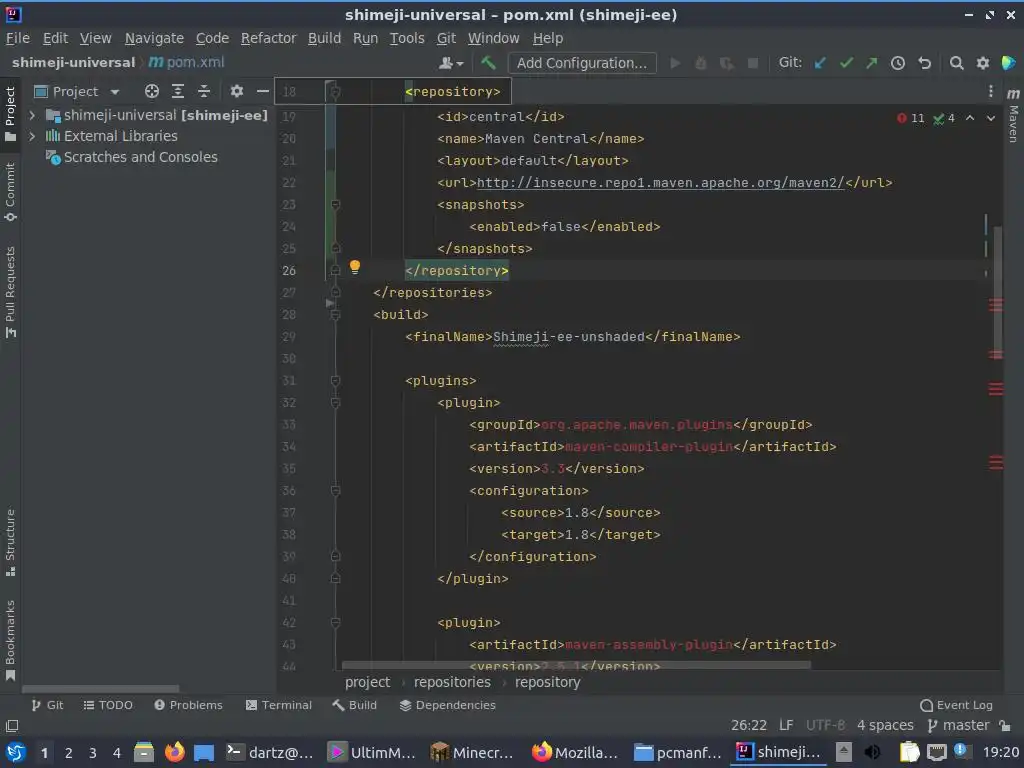
Task: Open the Event Log
Action: tap(957, 705)
